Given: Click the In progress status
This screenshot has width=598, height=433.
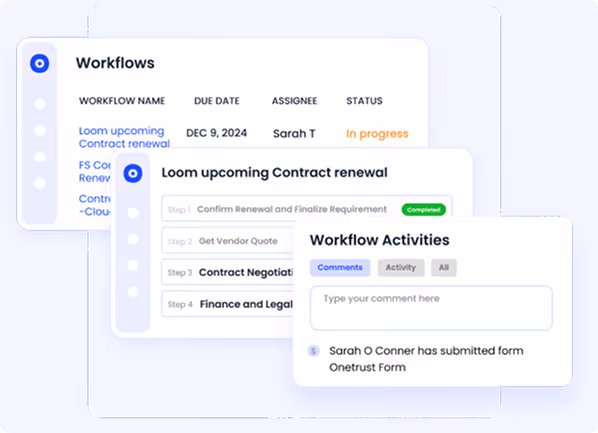Looking at the screenshot, I should pyautogui.click(x=377, y=134).
